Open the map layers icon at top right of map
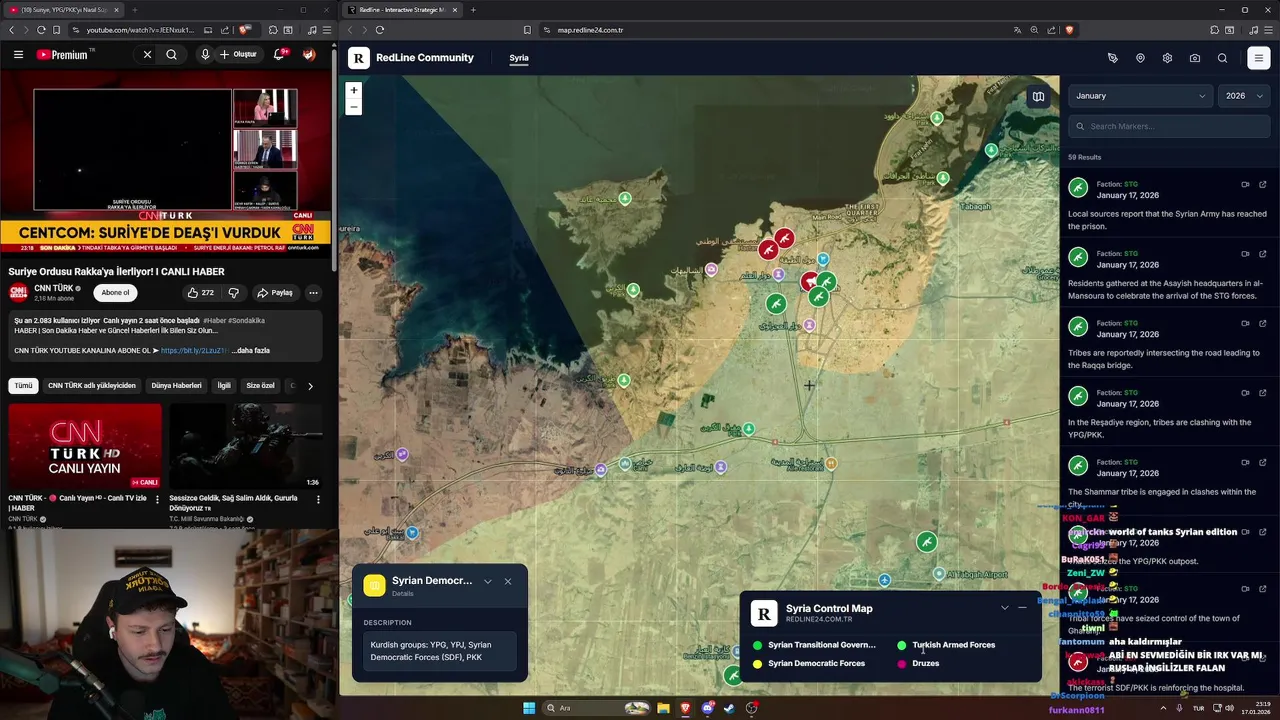 click(1038, 97)
